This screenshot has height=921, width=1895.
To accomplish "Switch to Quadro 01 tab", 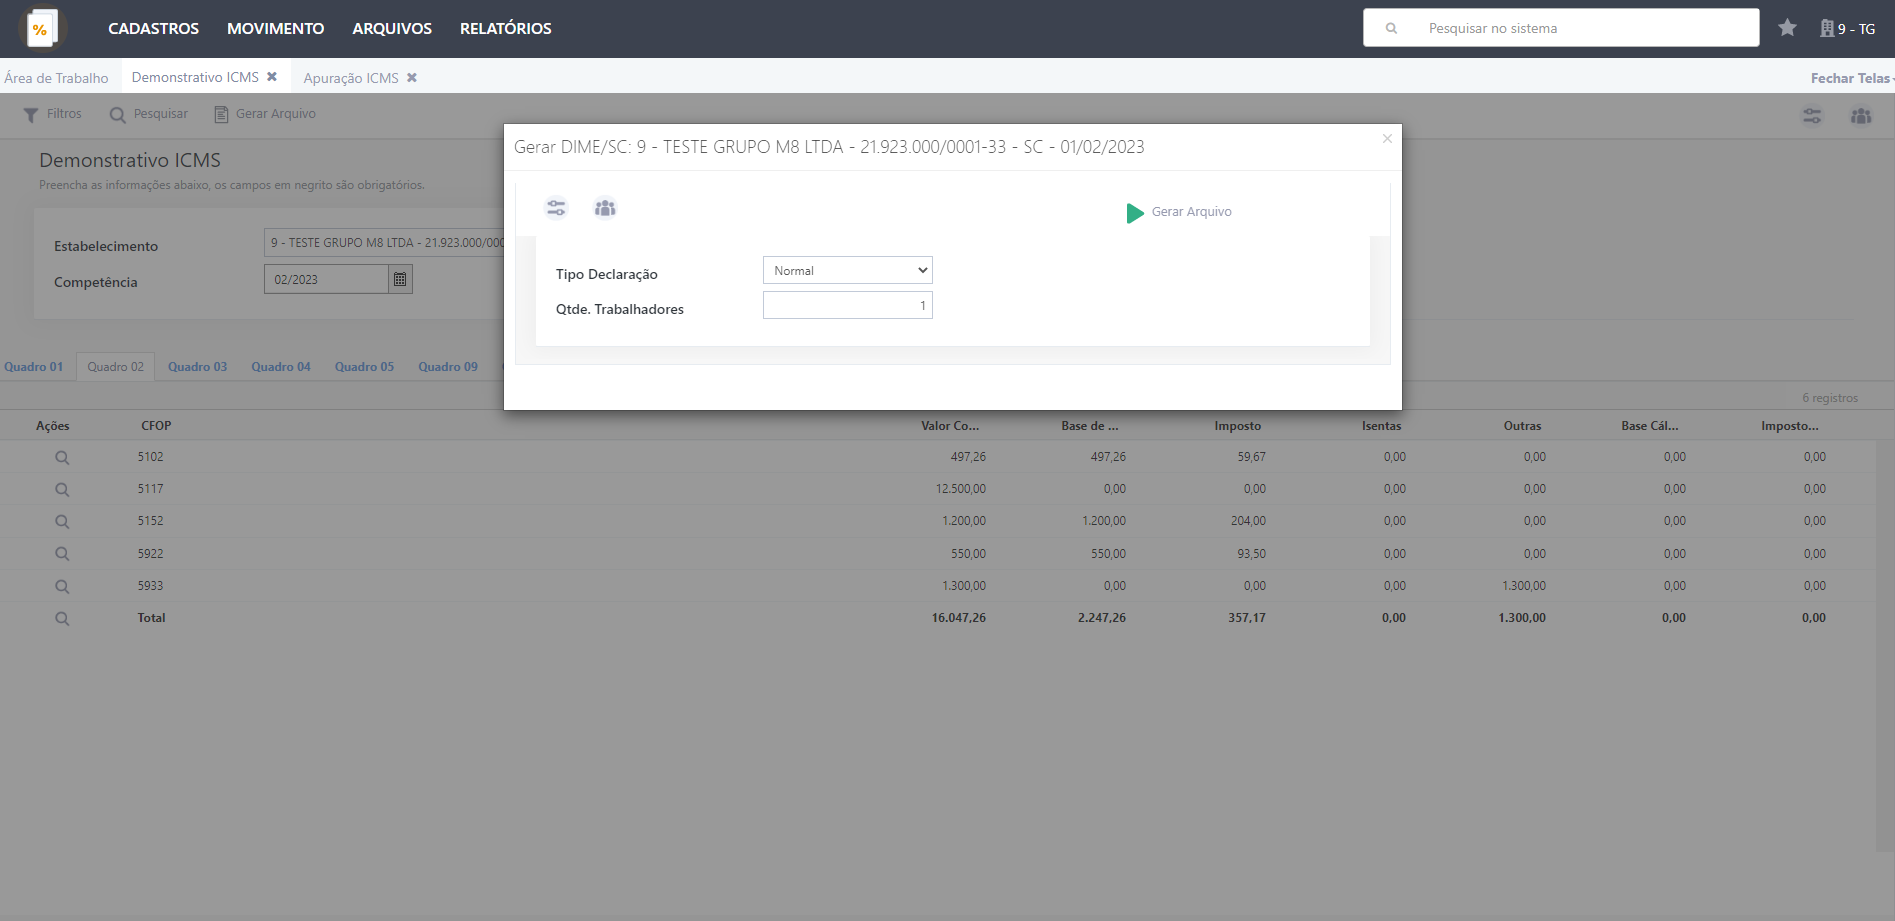I will (x=34, y=367).
